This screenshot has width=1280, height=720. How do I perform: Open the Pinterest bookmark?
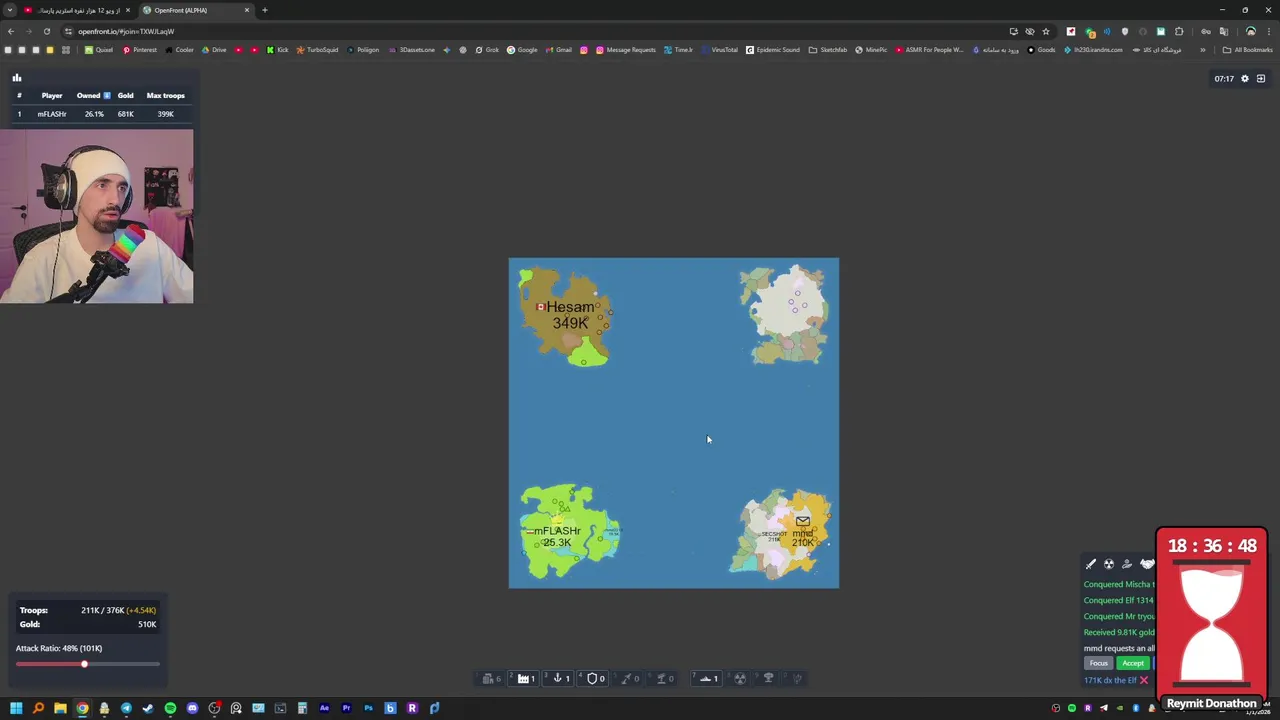coord(140,50)
